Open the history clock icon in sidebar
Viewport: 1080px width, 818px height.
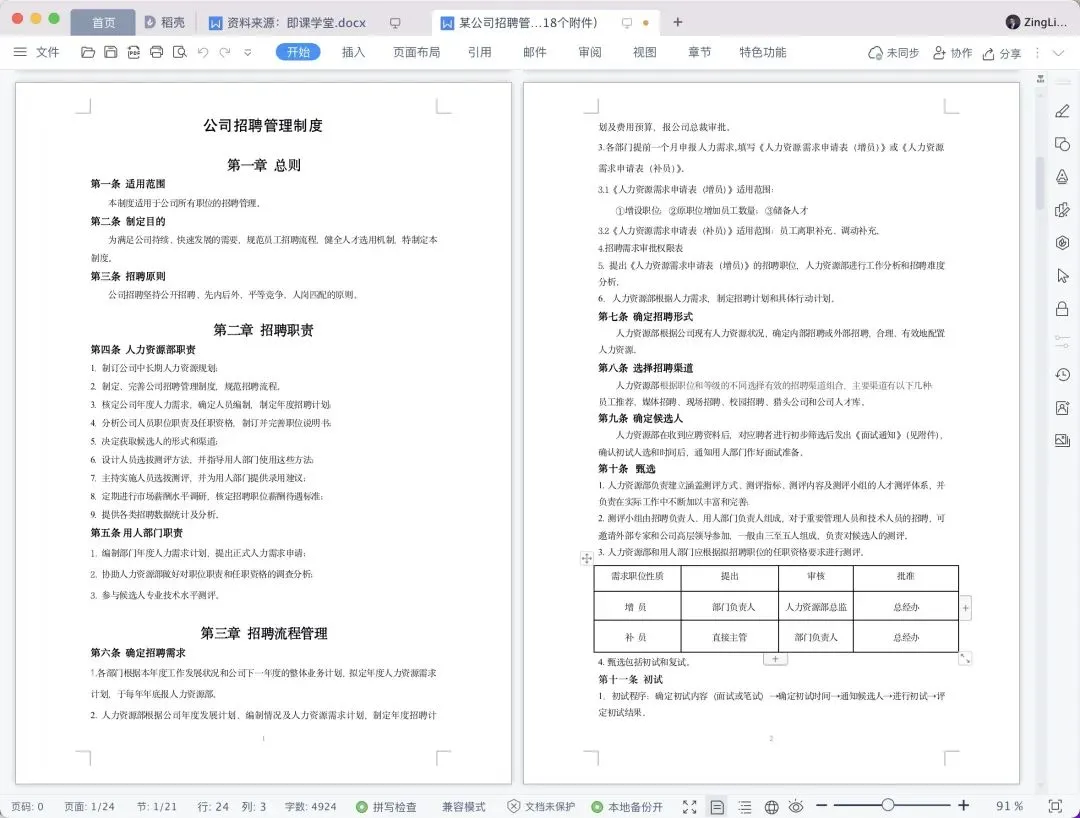pyautogui.click(x=1062, y=374)
